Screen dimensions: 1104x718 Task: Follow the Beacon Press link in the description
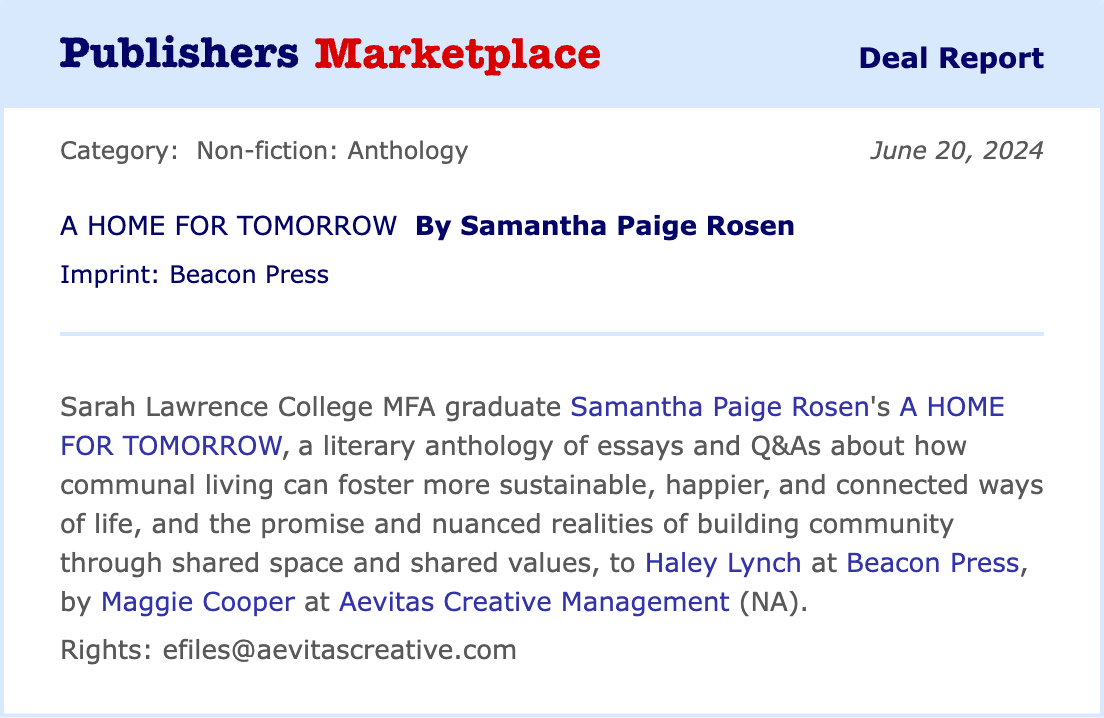coord(932,563)
